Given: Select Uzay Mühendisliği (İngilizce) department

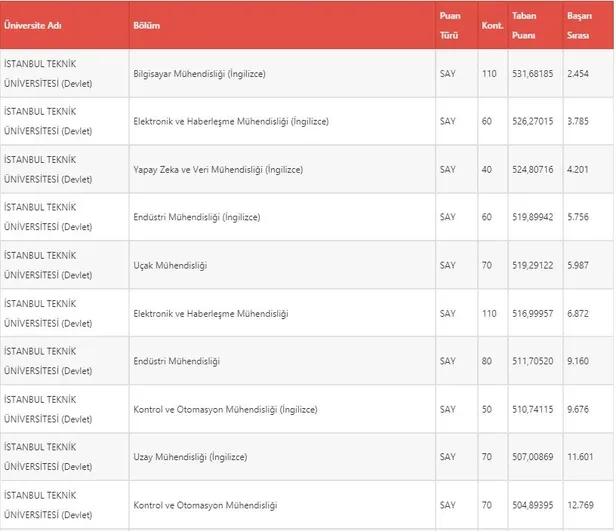Looking at the screenshot, I should click(189, 457).
